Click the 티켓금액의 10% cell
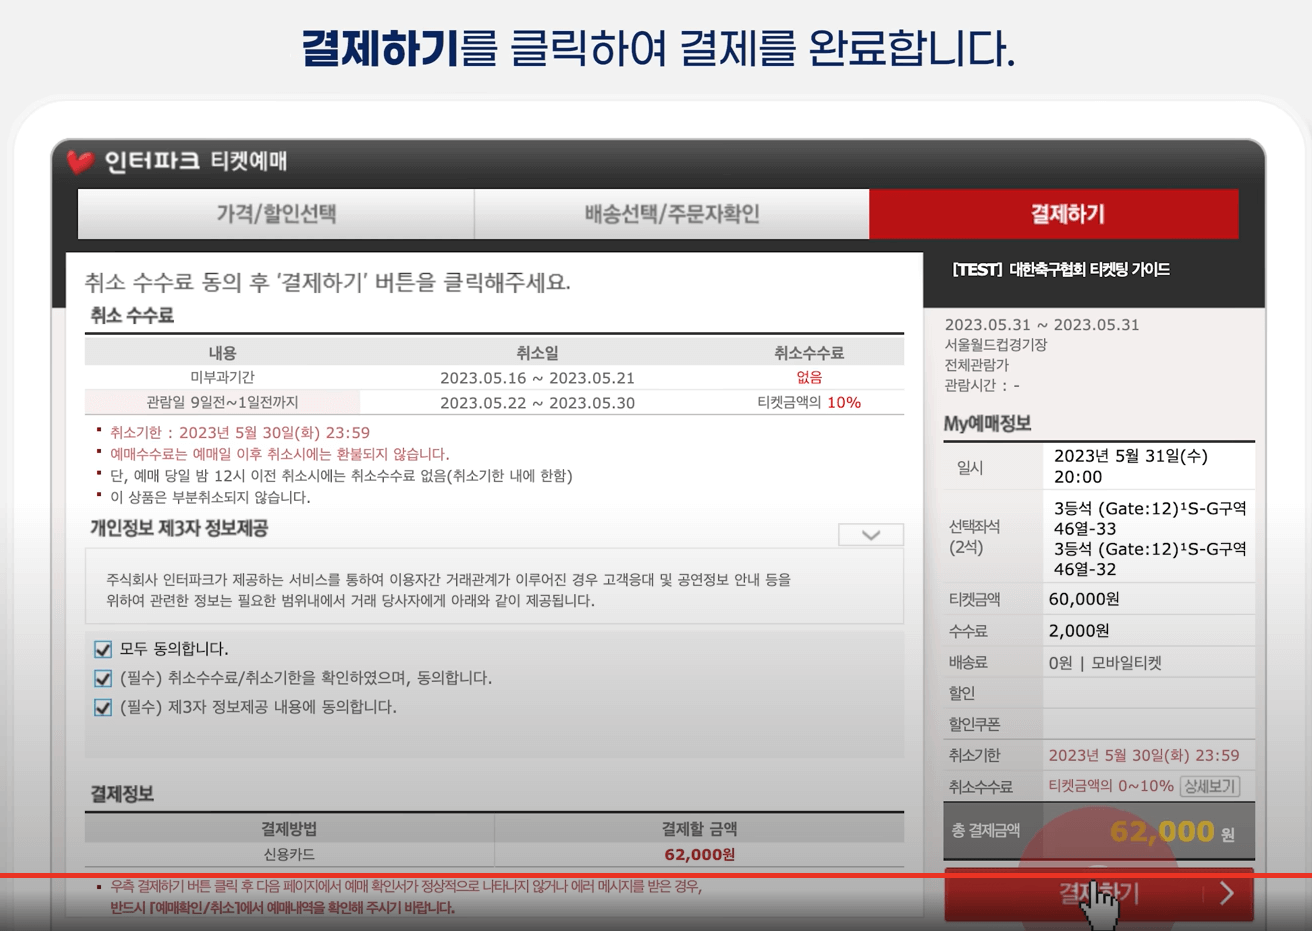 tap(809, 402)
